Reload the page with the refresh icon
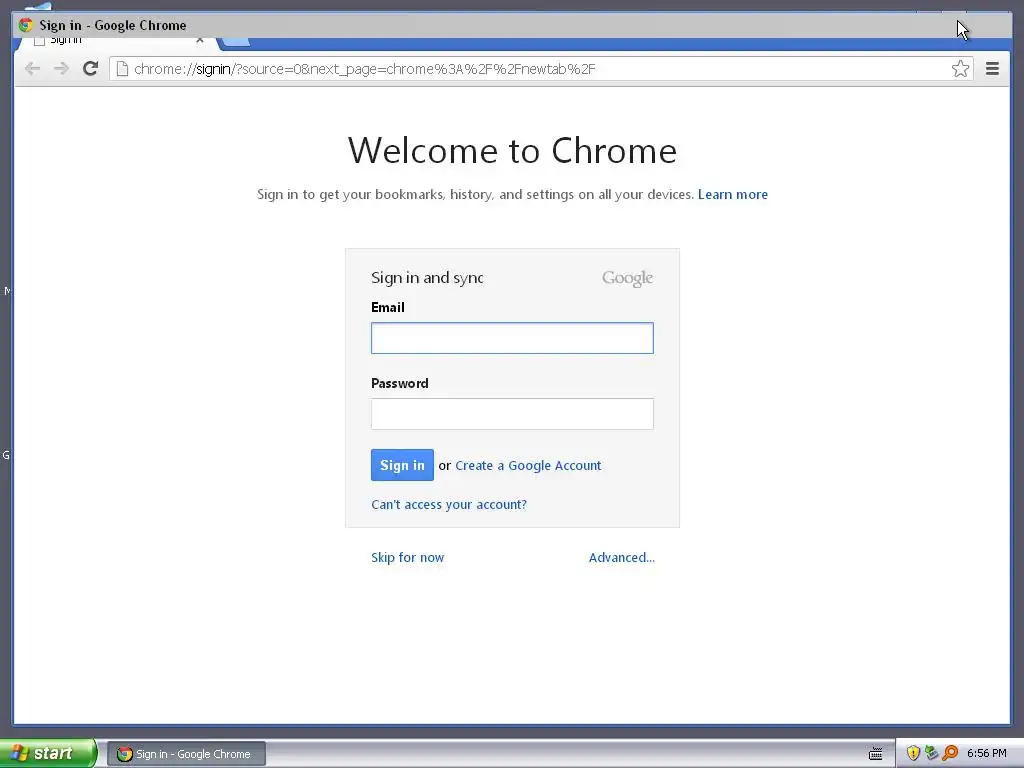 90,69
